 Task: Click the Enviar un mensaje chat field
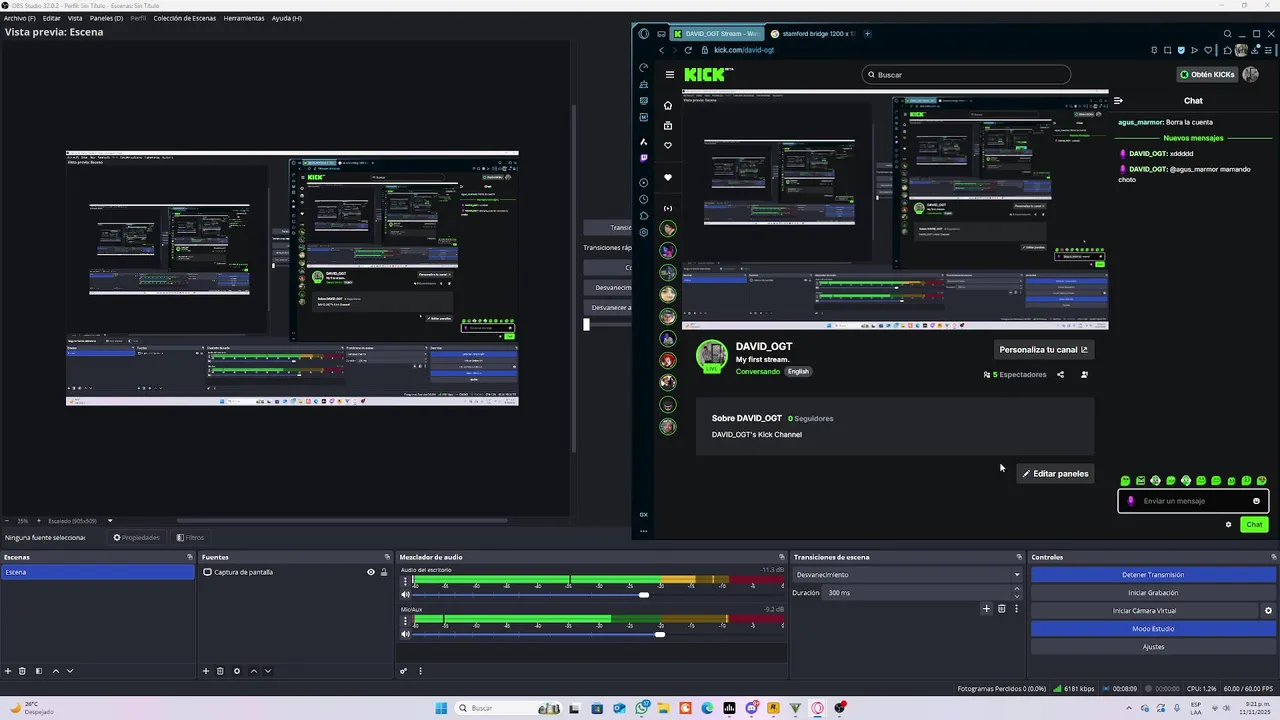1192,501
